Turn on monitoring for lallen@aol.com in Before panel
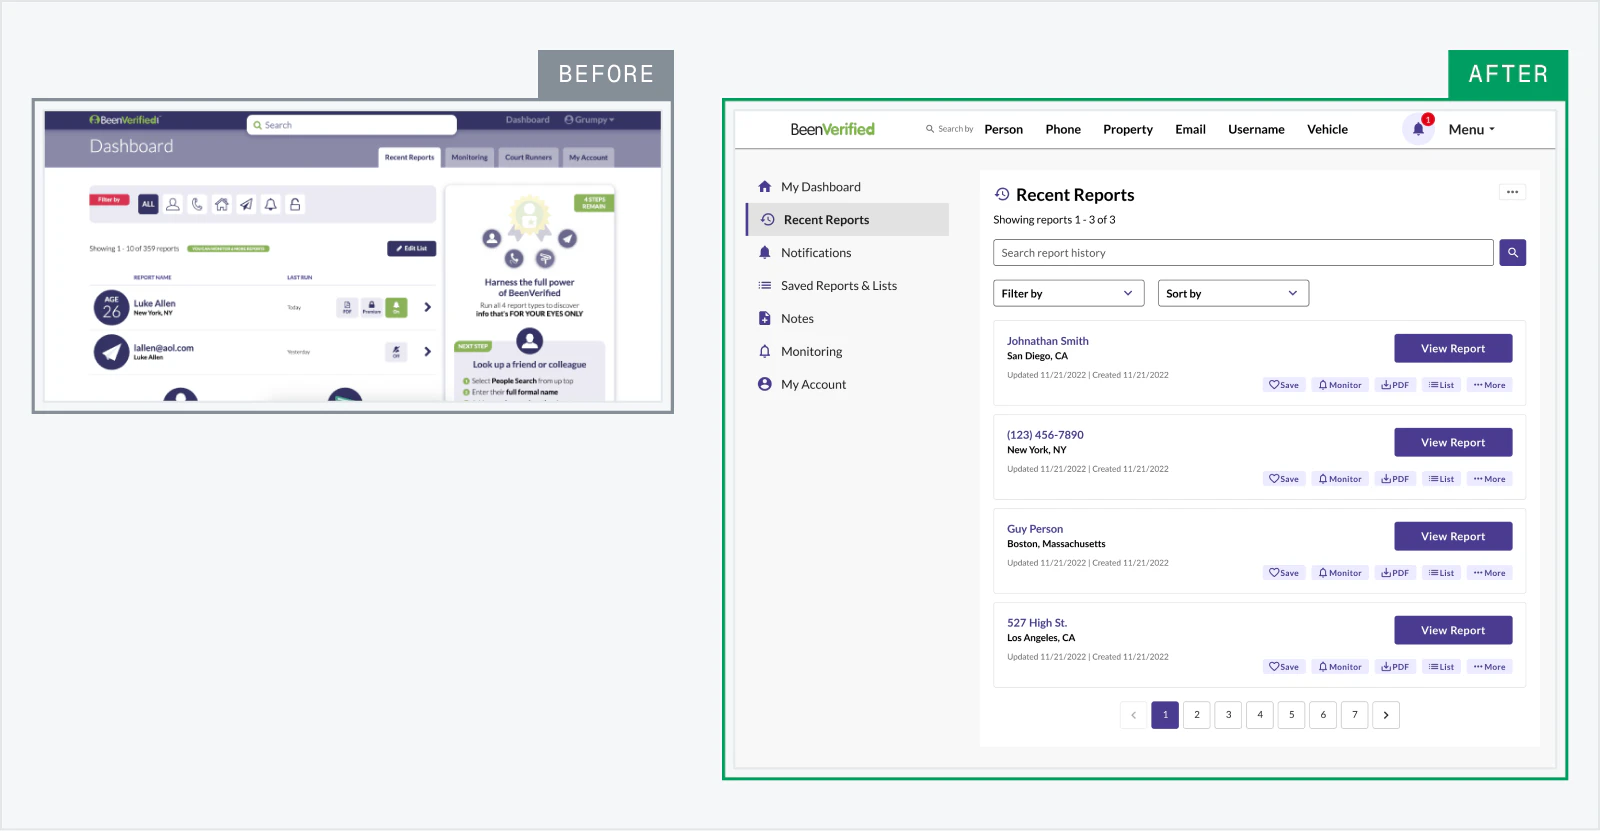The height and width of the screenshot is (831, 1600). [x=396, y=352]
